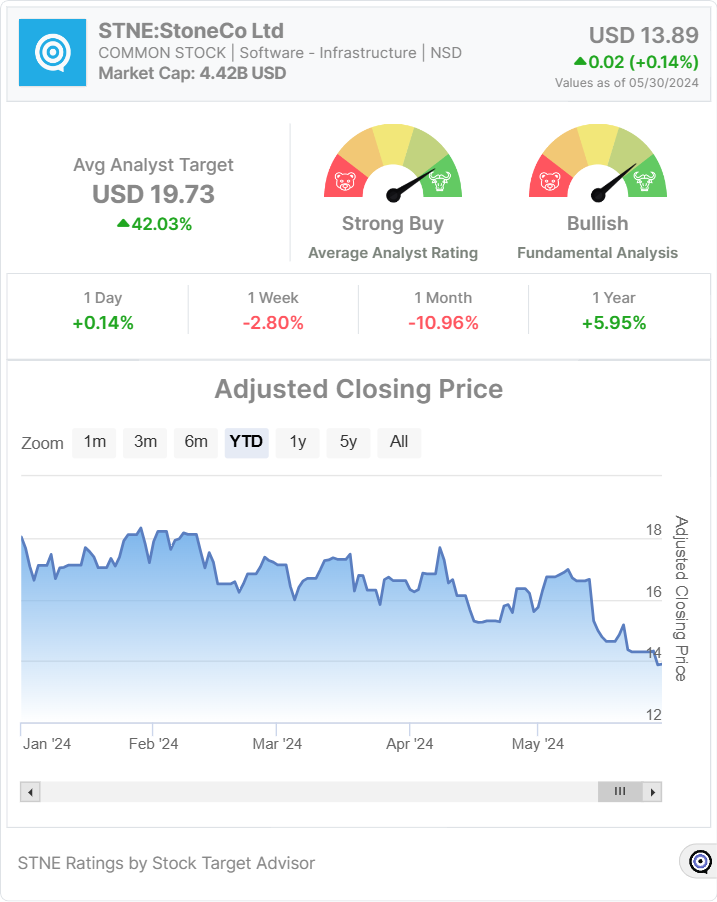Open the round chat widget icon
Image resolution: width=717 pixels, height=902 pixels.
(x=700, y=861)
